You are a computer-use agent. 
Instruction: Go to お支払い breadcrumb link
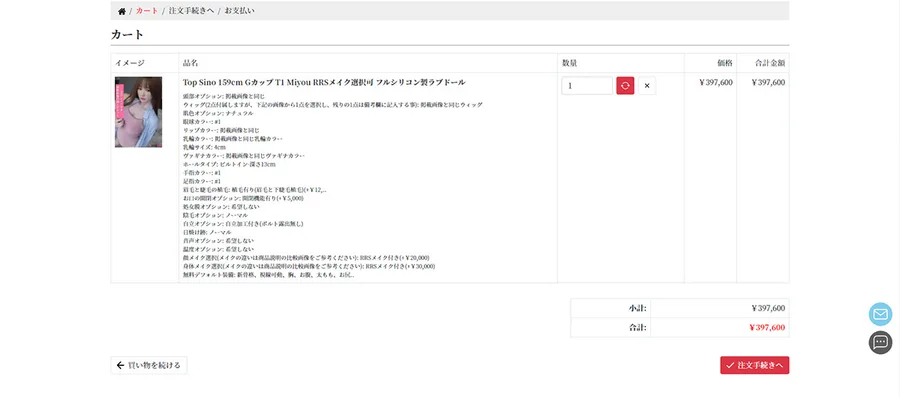point(239,11)
